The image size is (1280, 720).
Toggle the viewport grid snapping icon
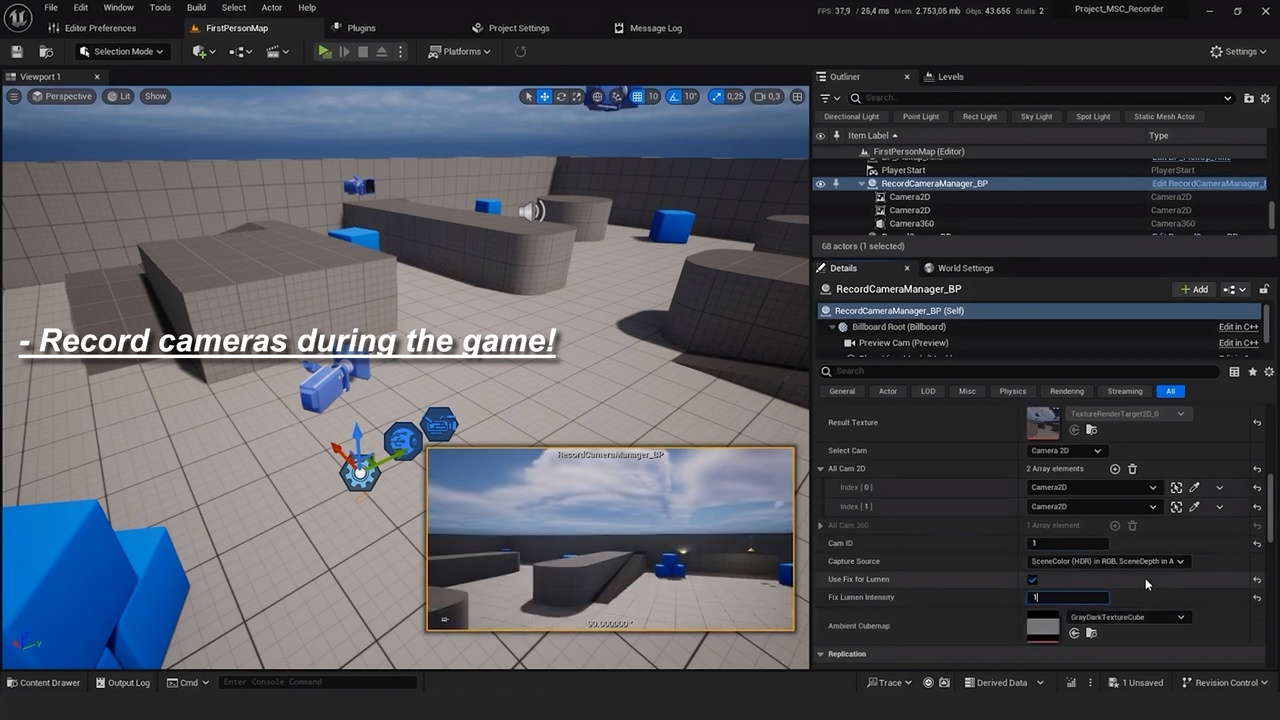[637, 97]
